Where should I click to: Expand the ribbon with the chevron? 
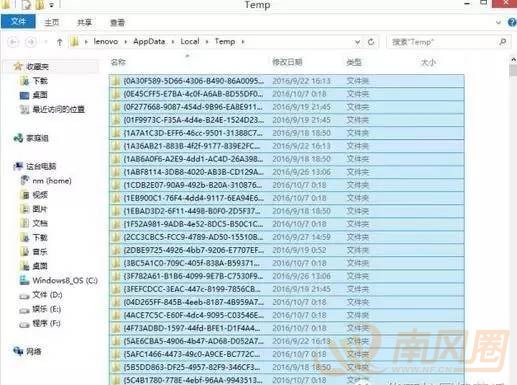pos(498,22)
